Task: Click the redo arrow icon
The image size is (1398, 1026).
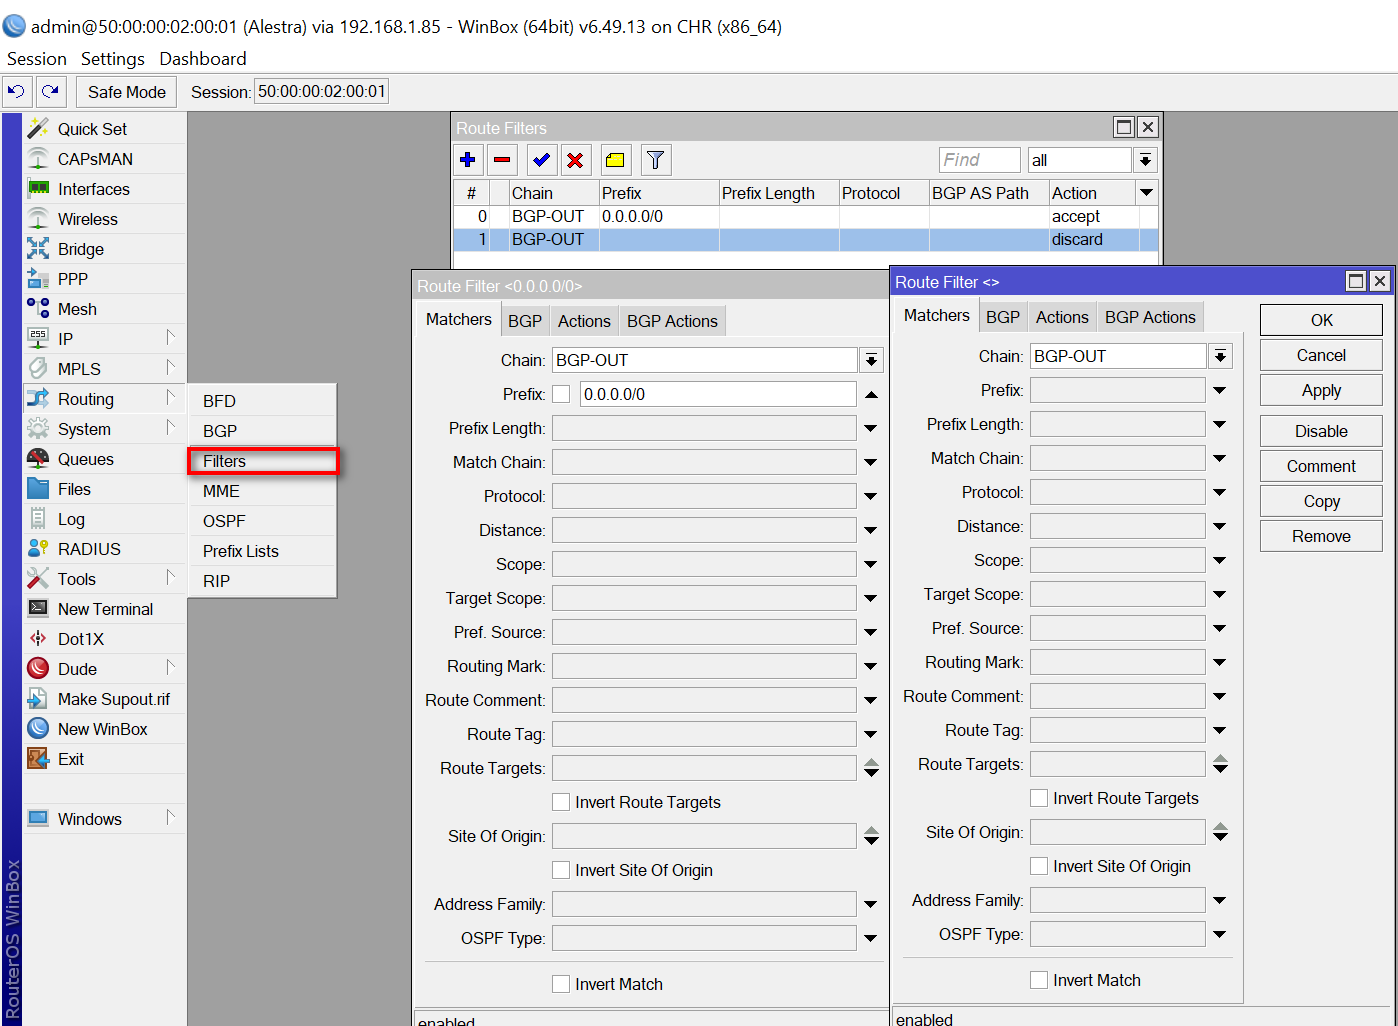Action: click(50, 91)
